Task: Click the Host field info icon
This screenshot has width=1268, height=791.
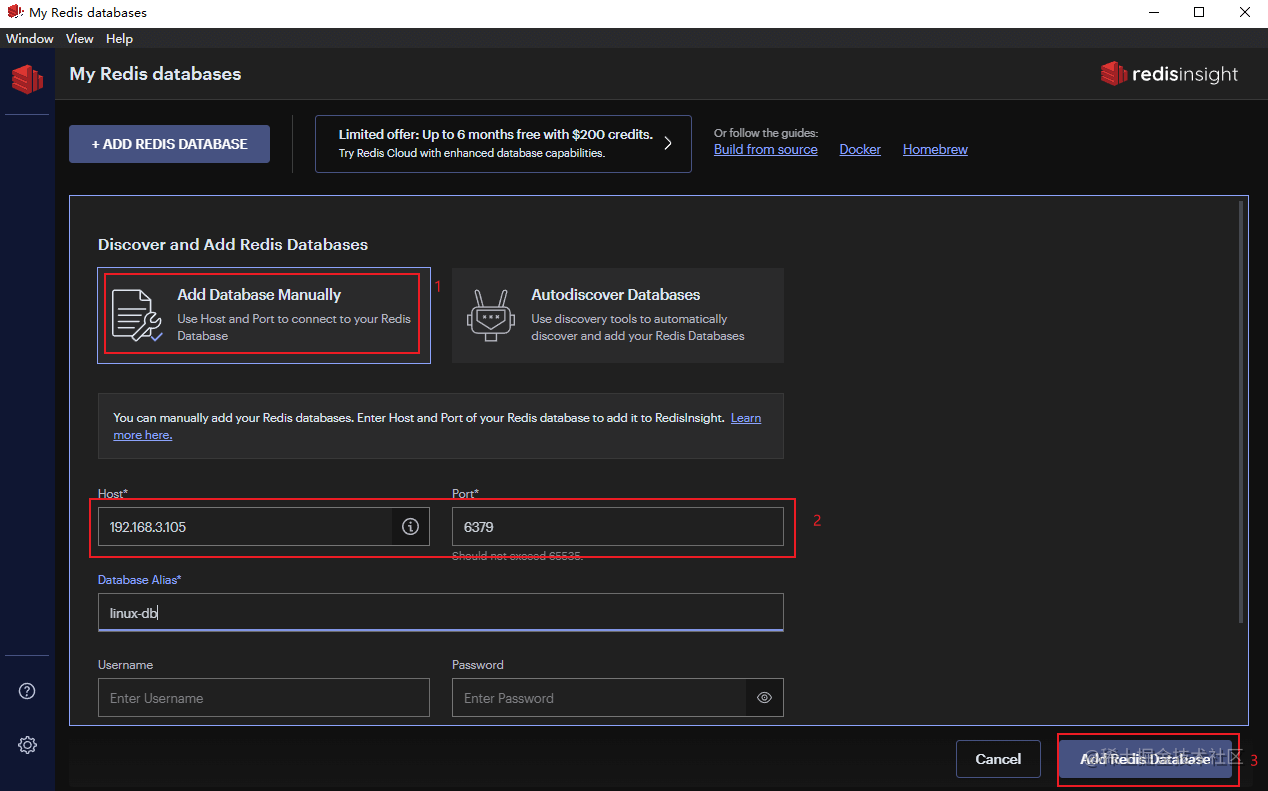Action: tap(410, 526)
